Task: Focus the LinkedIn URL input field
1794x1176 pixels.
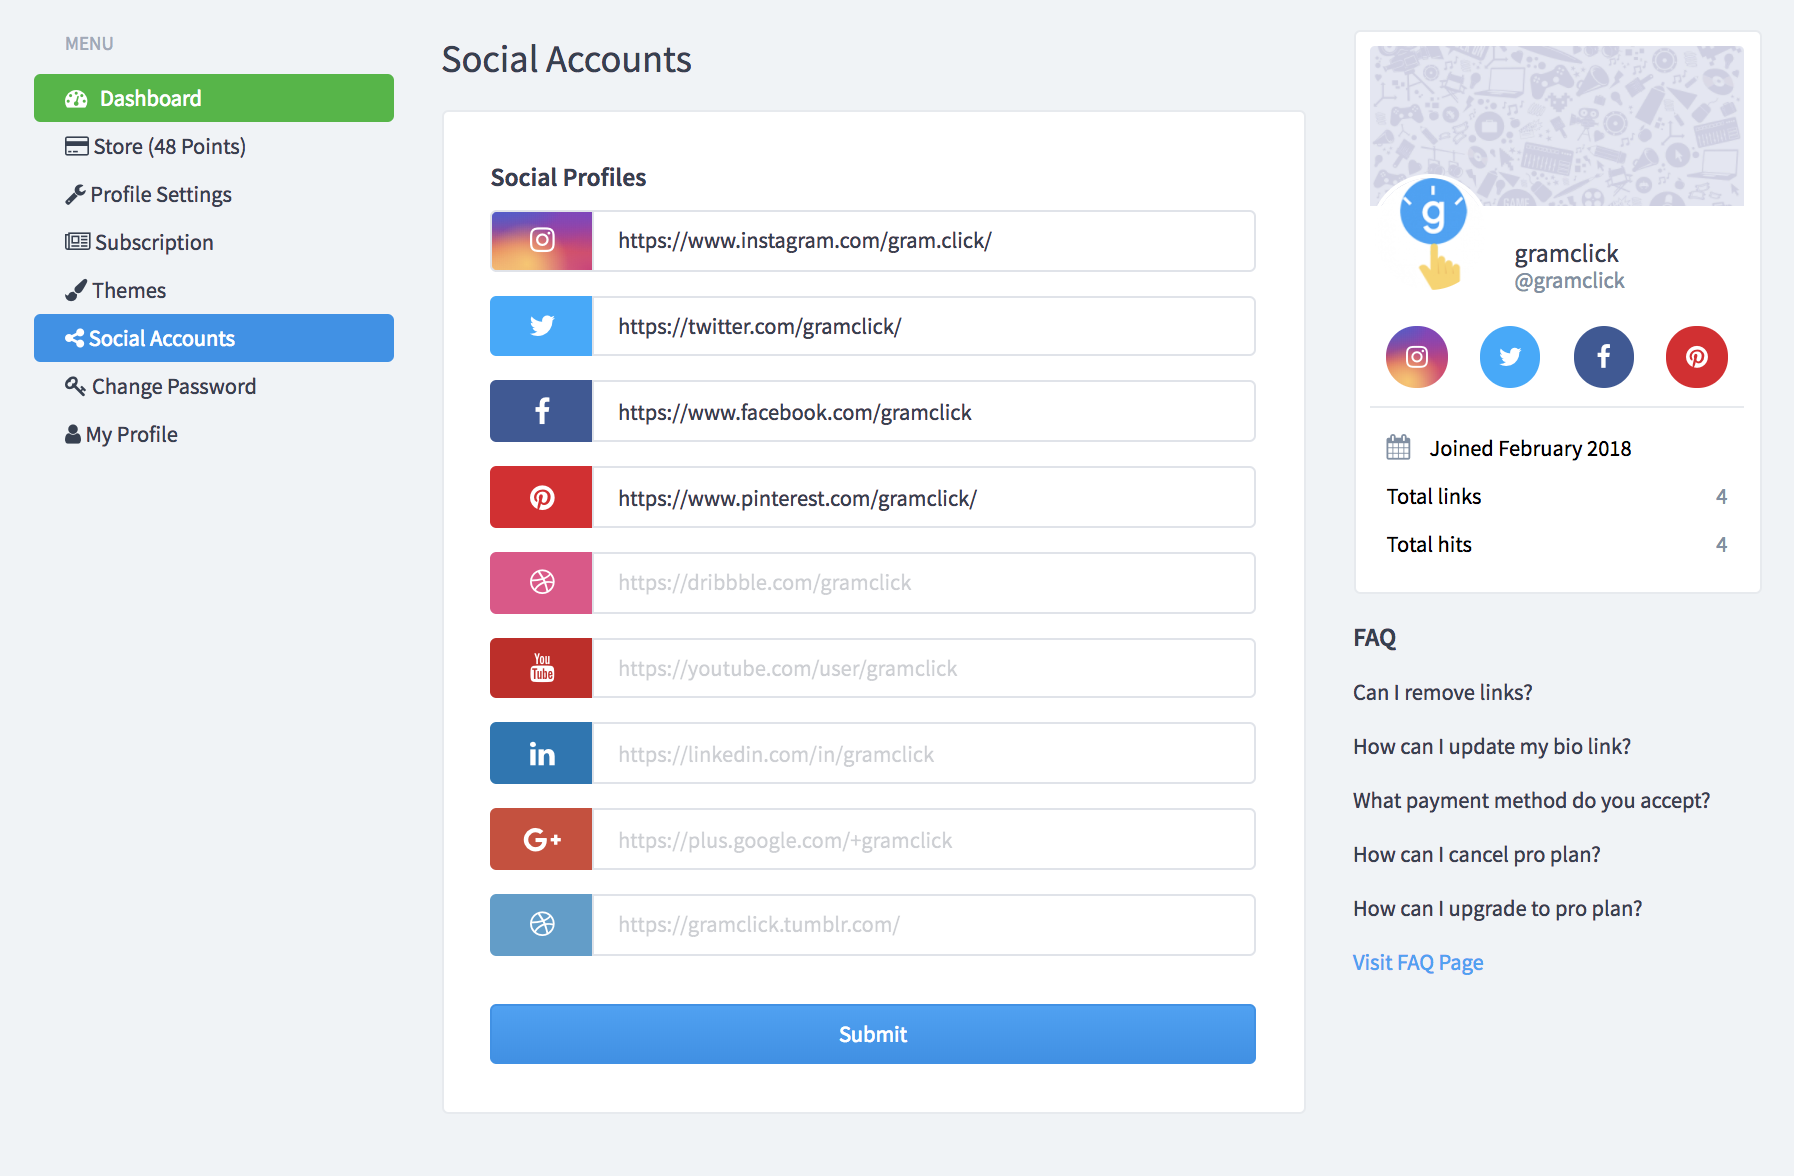Action: click(923, 753)
